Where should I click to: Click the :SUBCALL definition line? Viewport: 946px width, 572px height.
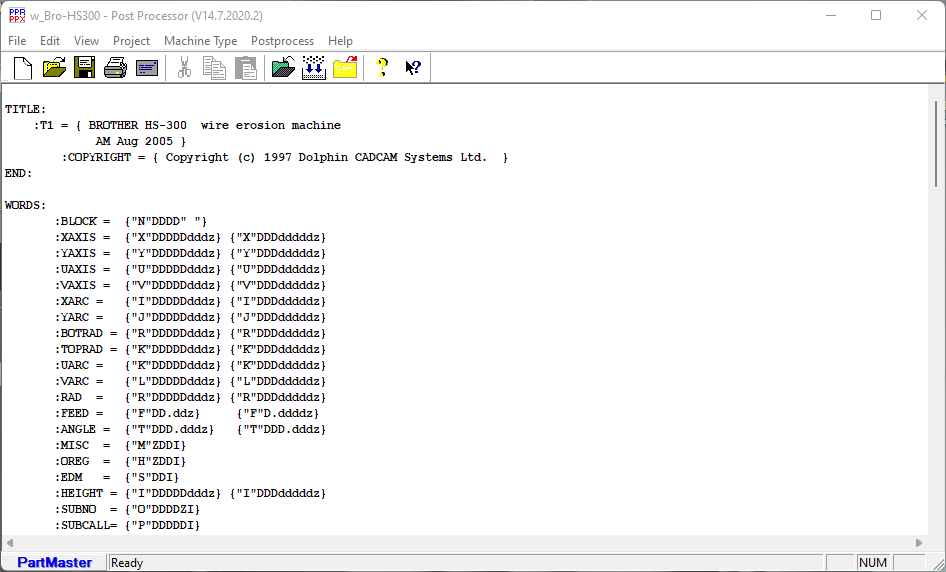coord(127,525)
